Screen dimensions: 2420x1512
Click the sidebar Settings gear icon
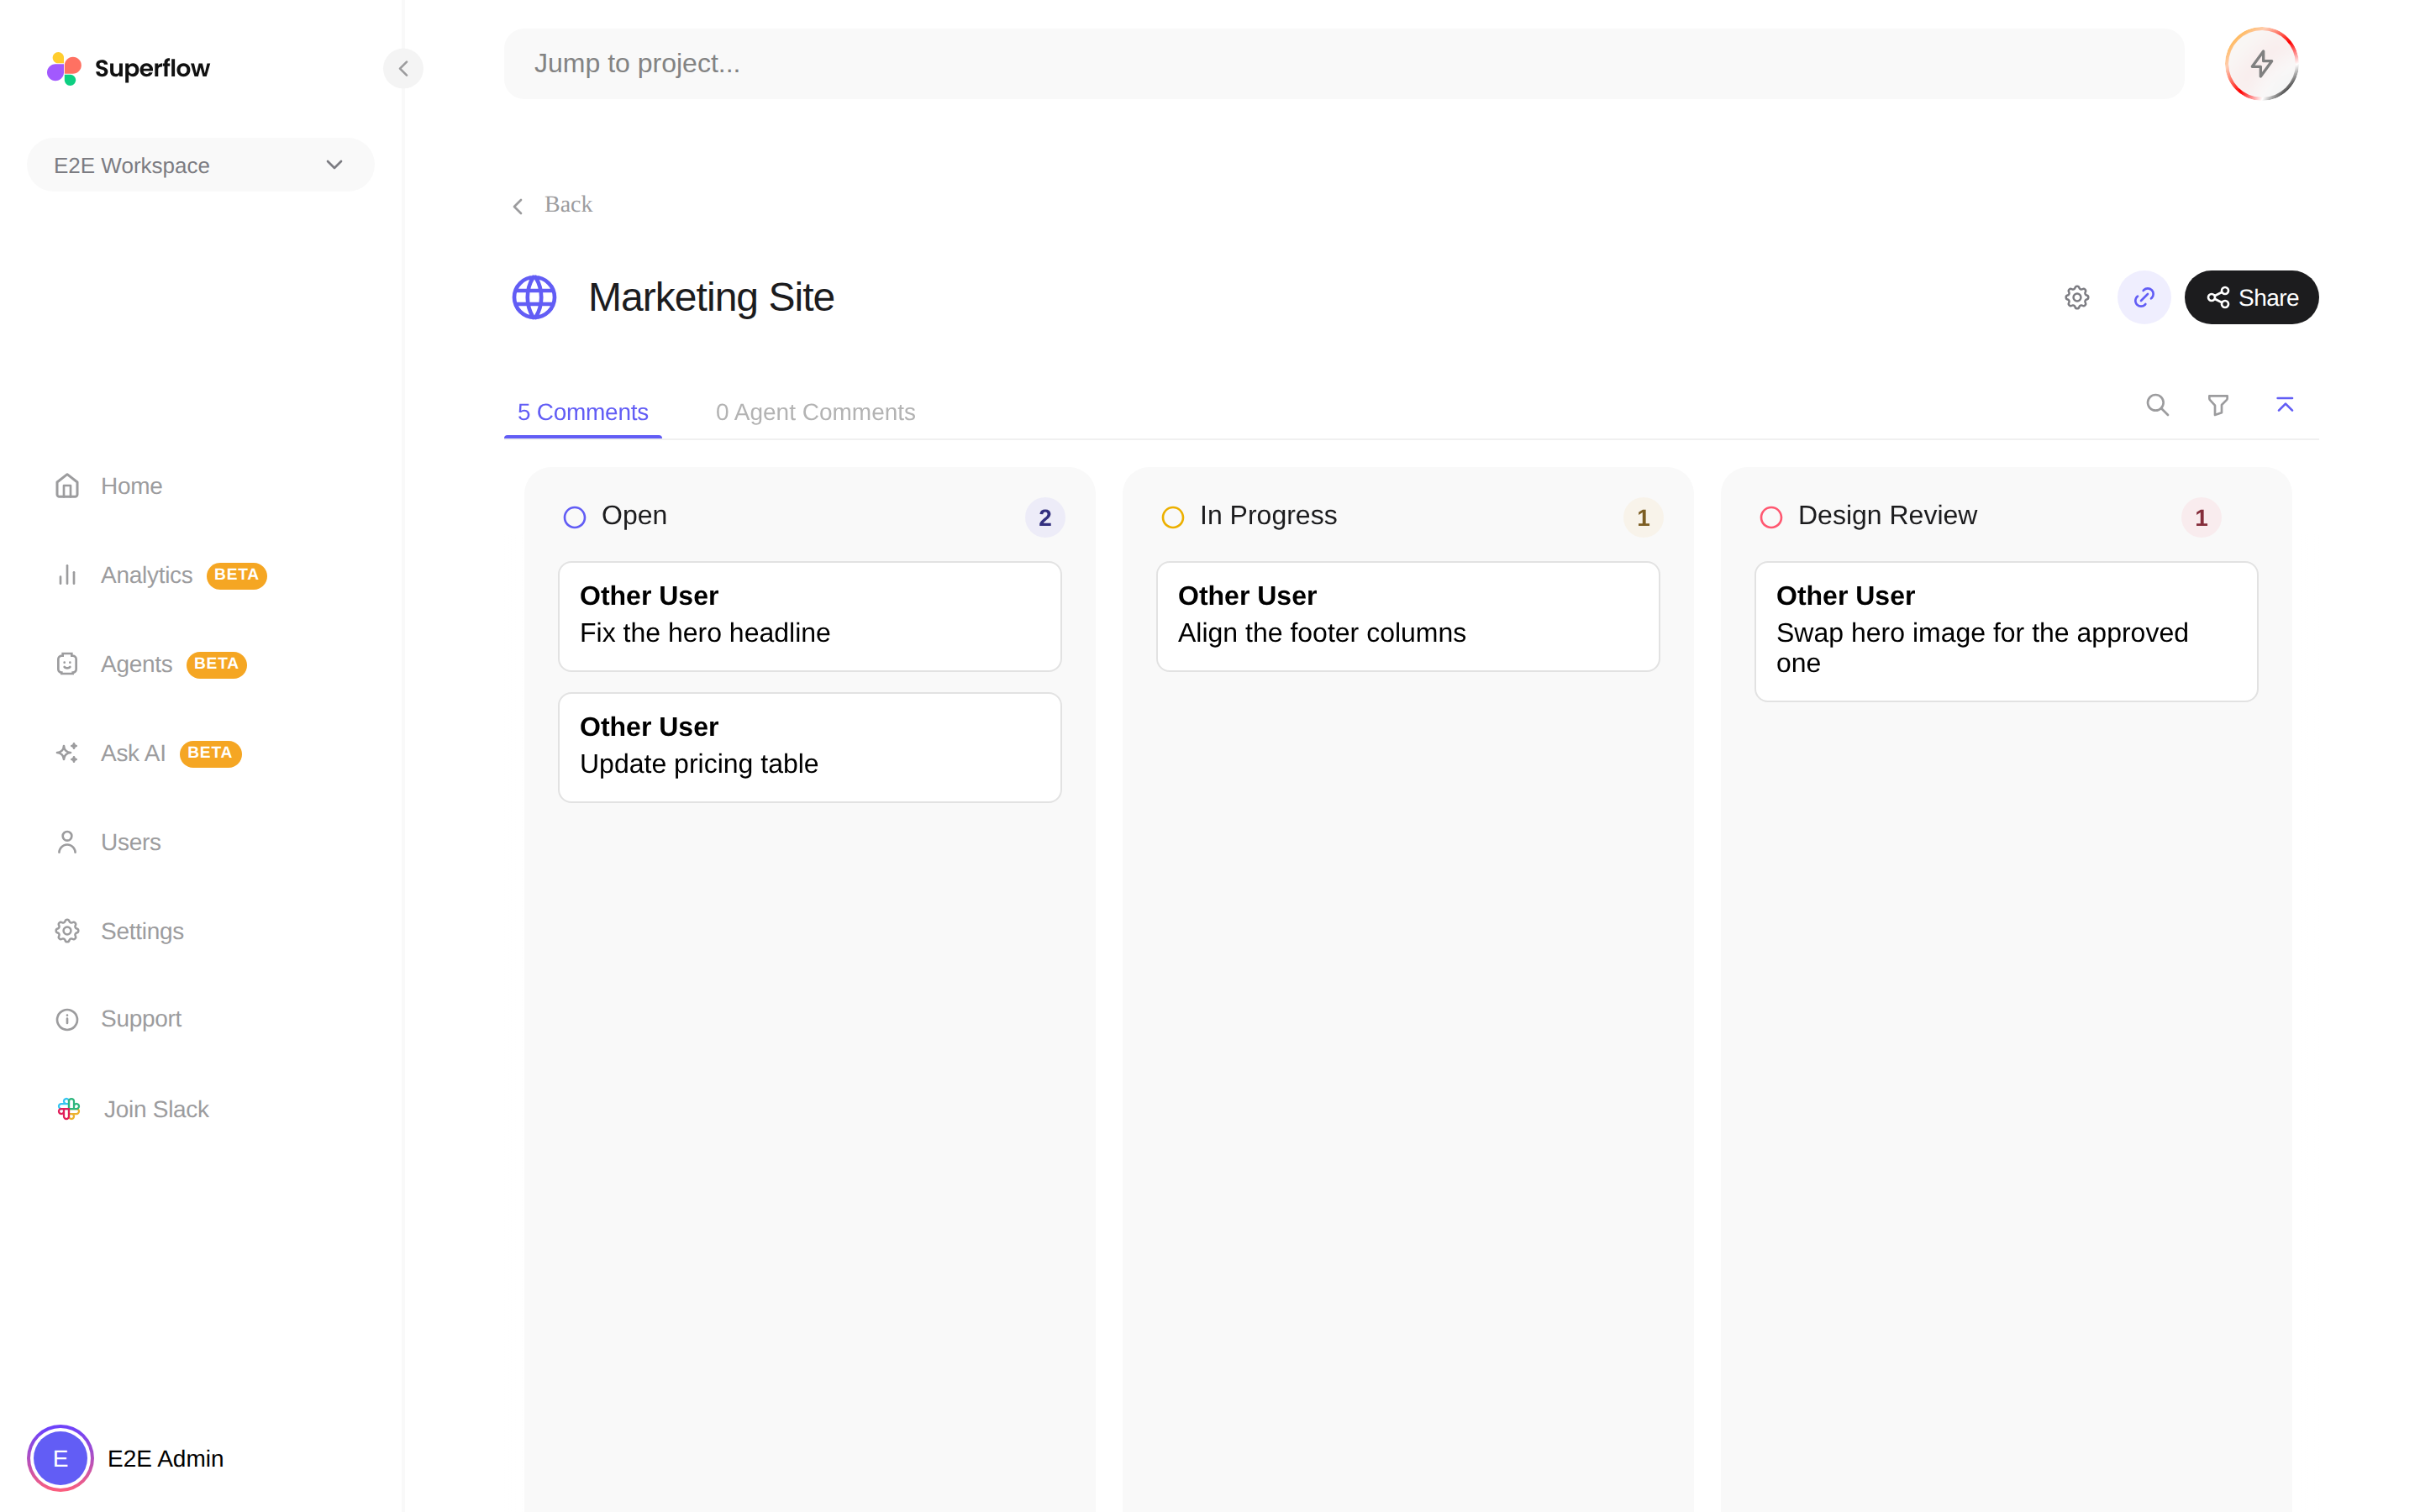coord(67,931)
